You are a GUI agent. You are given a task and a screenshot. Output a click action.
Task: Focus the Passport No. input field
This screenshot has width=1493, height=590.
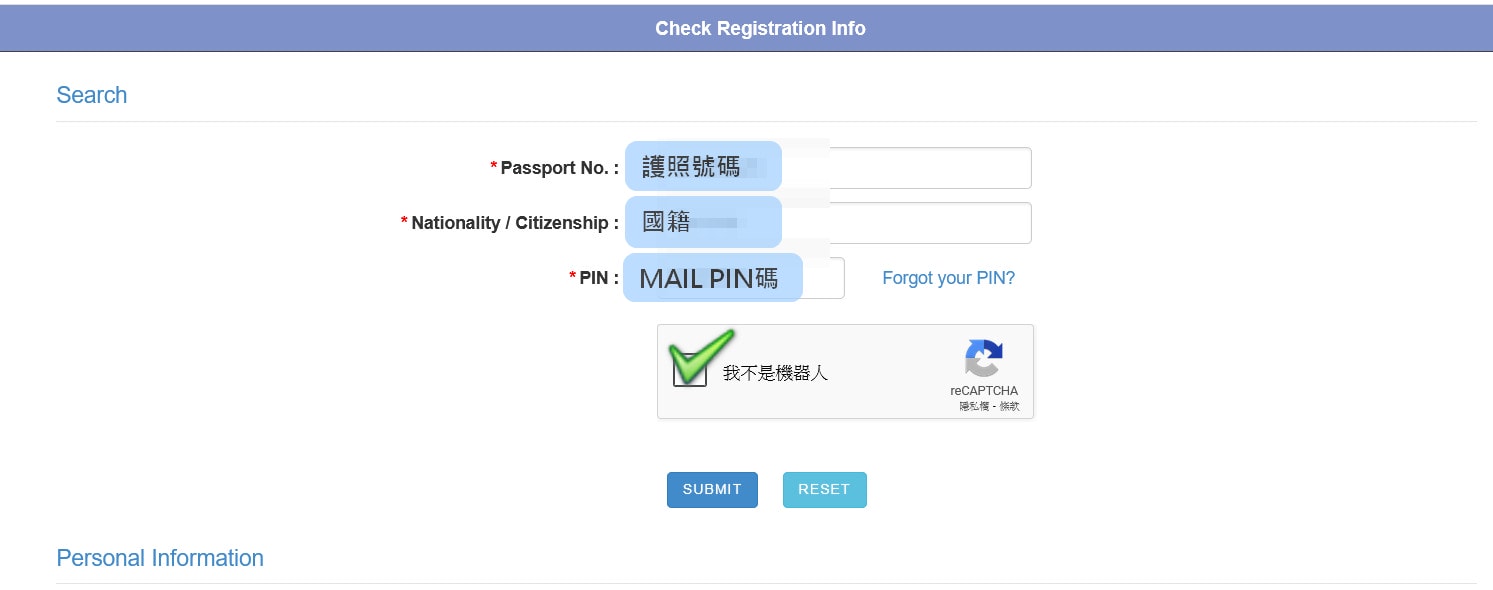[x=829, y=168]
